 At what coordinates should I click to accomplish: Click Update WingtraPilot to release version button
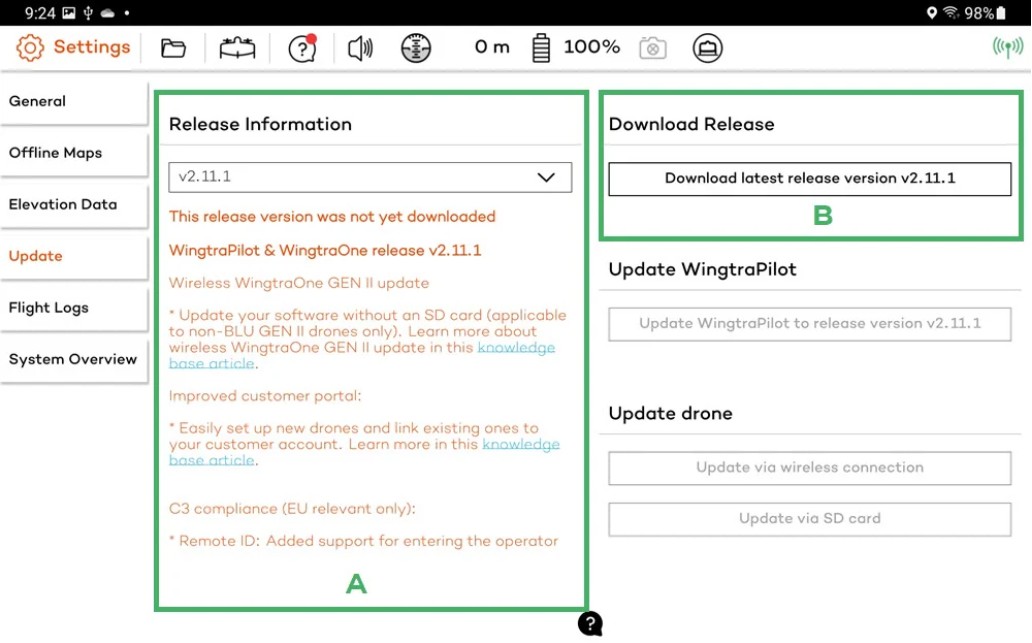(810, 324)
